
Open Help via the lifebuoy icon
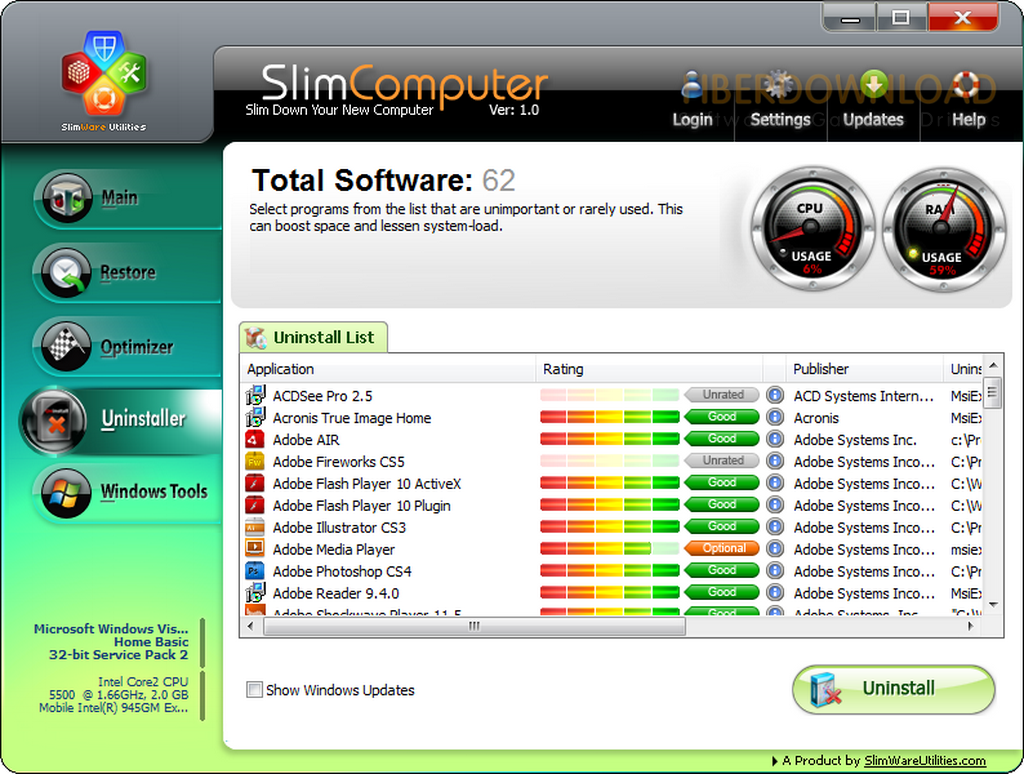(x=966, y=85)
